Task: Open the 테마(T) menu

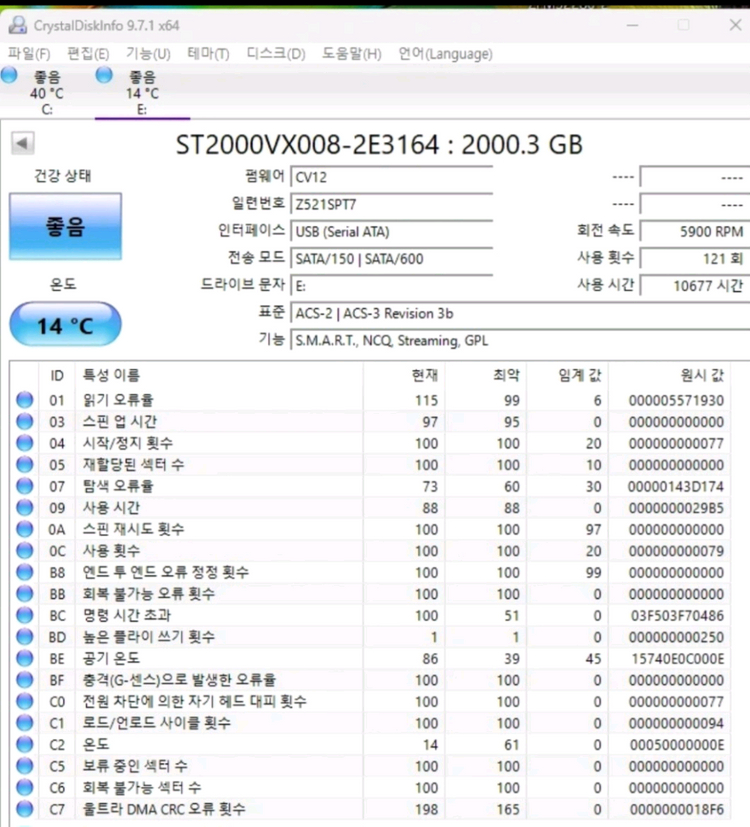Action: point(208,54)
